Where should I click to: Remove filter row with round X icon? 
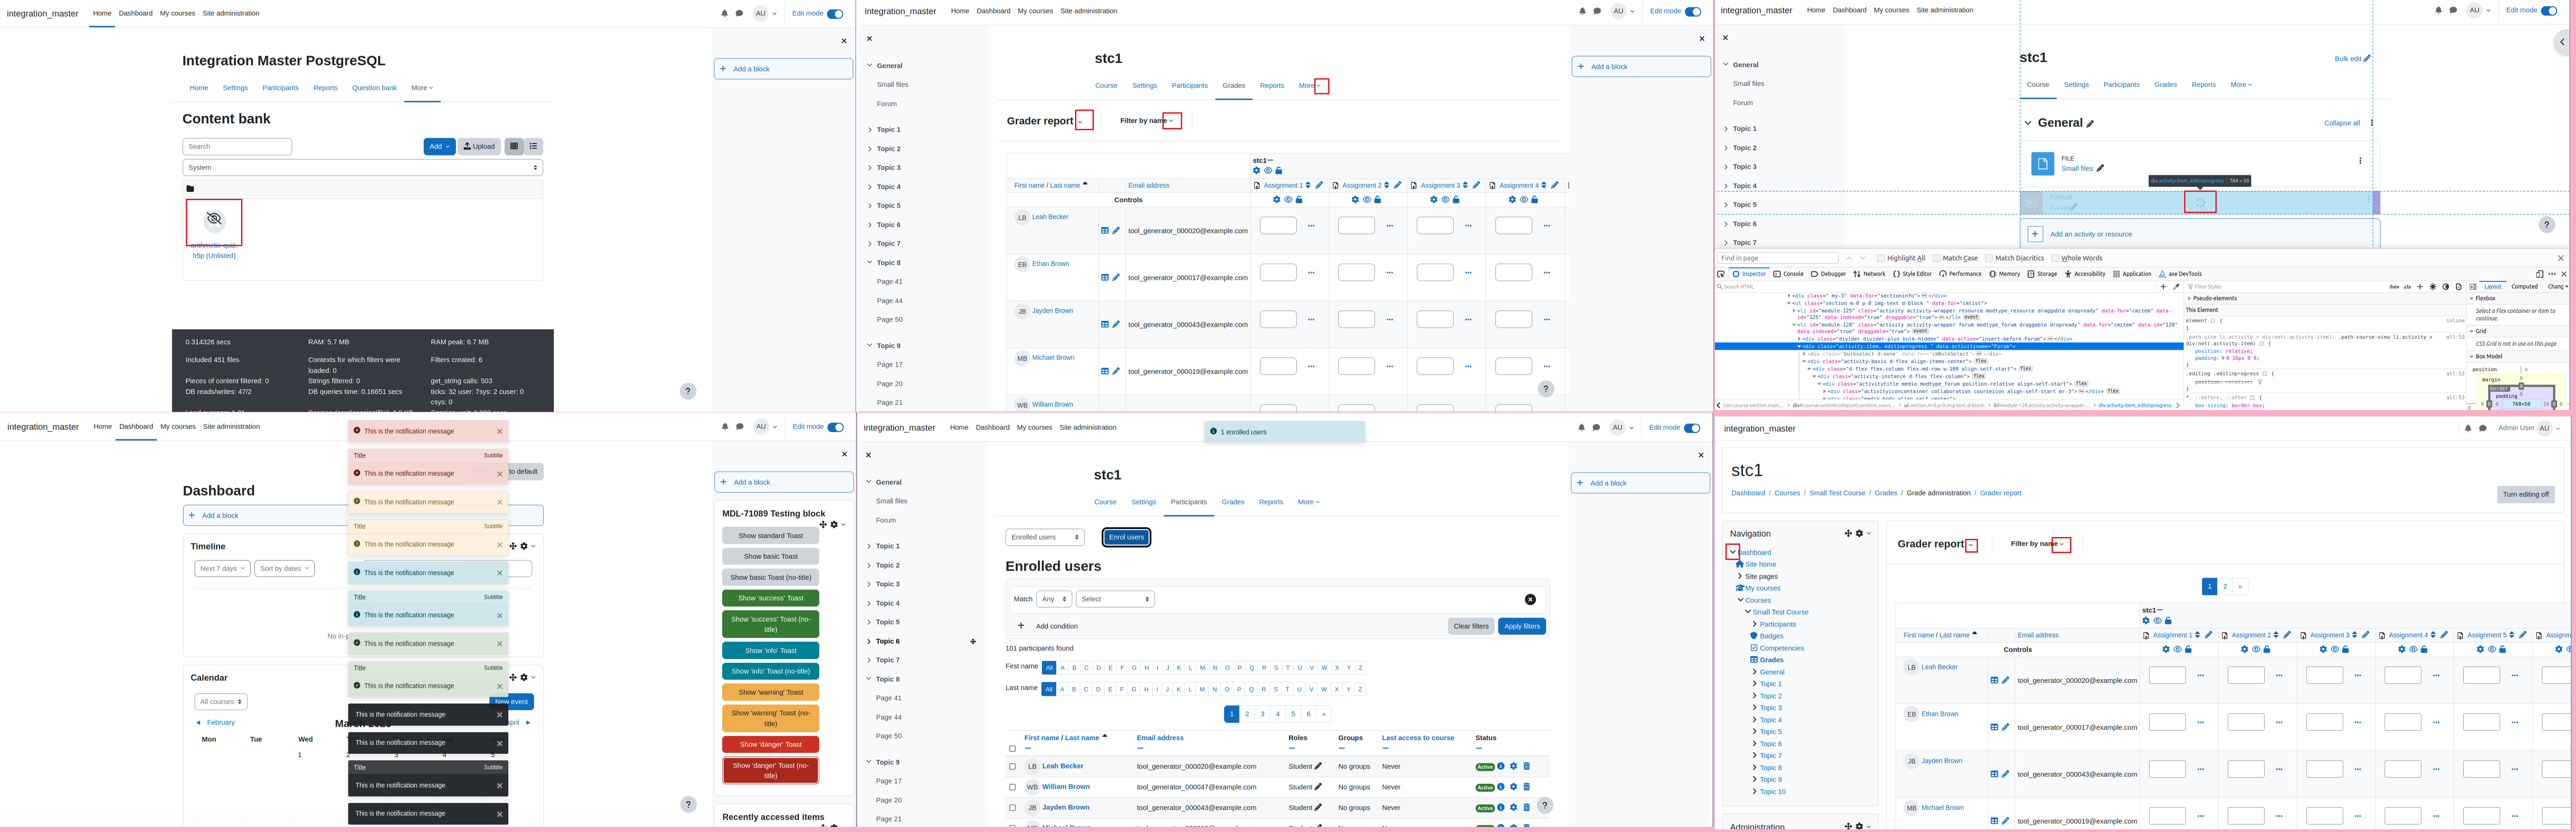(x=1530, y=599)
